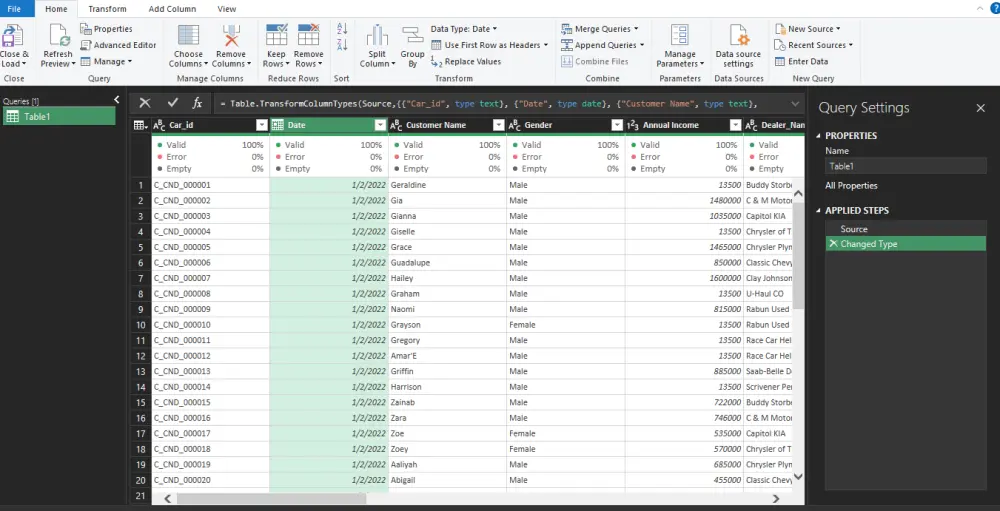Open the Date column filter dropdown
The image size is (1000, 511).
pyautogui.click(x=380, y=125)
